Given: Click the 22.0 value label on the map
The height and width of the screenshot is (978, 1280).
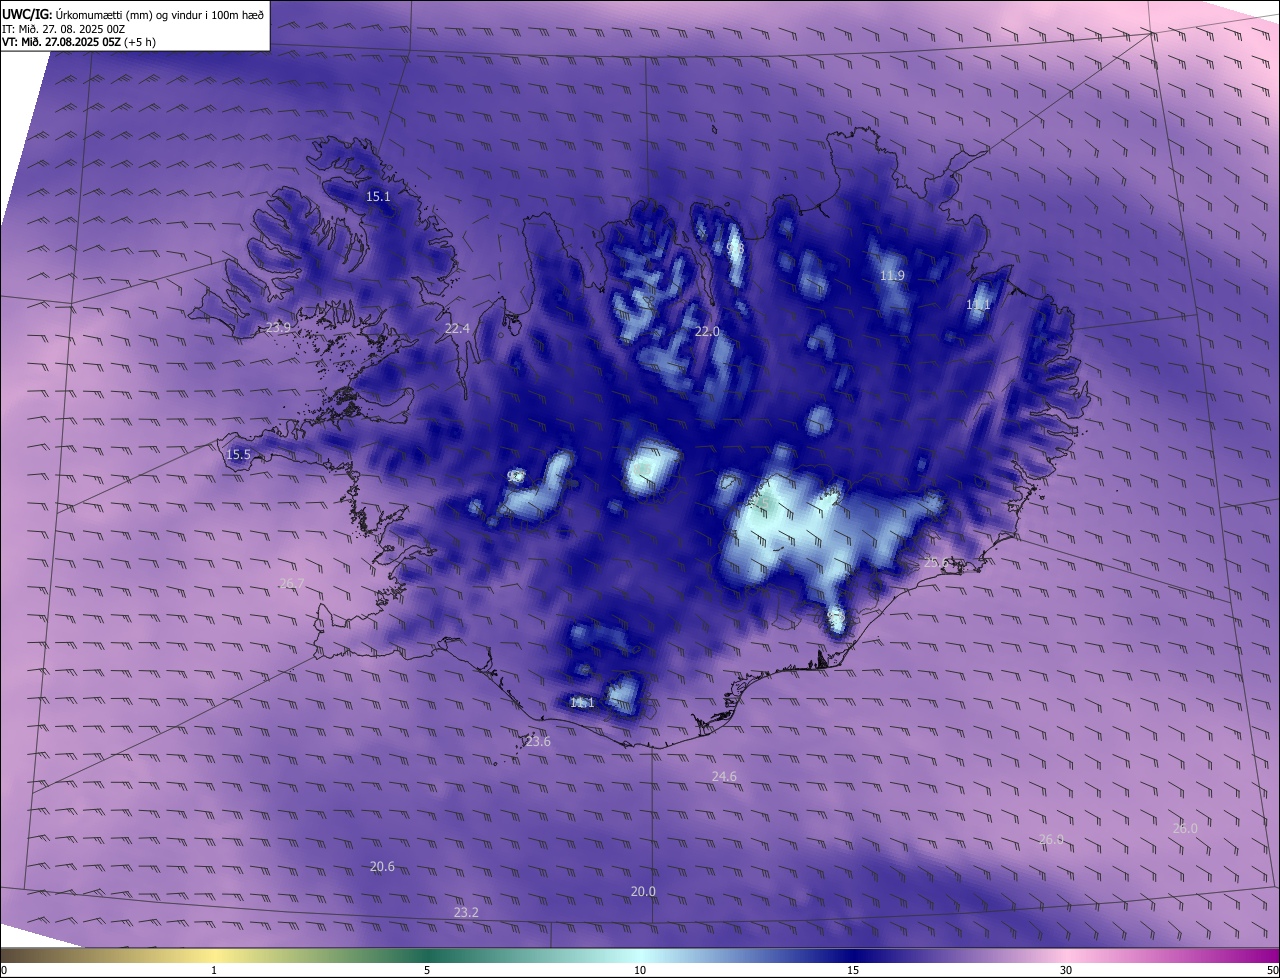Looking at the screenshot, I should [707, 332].
